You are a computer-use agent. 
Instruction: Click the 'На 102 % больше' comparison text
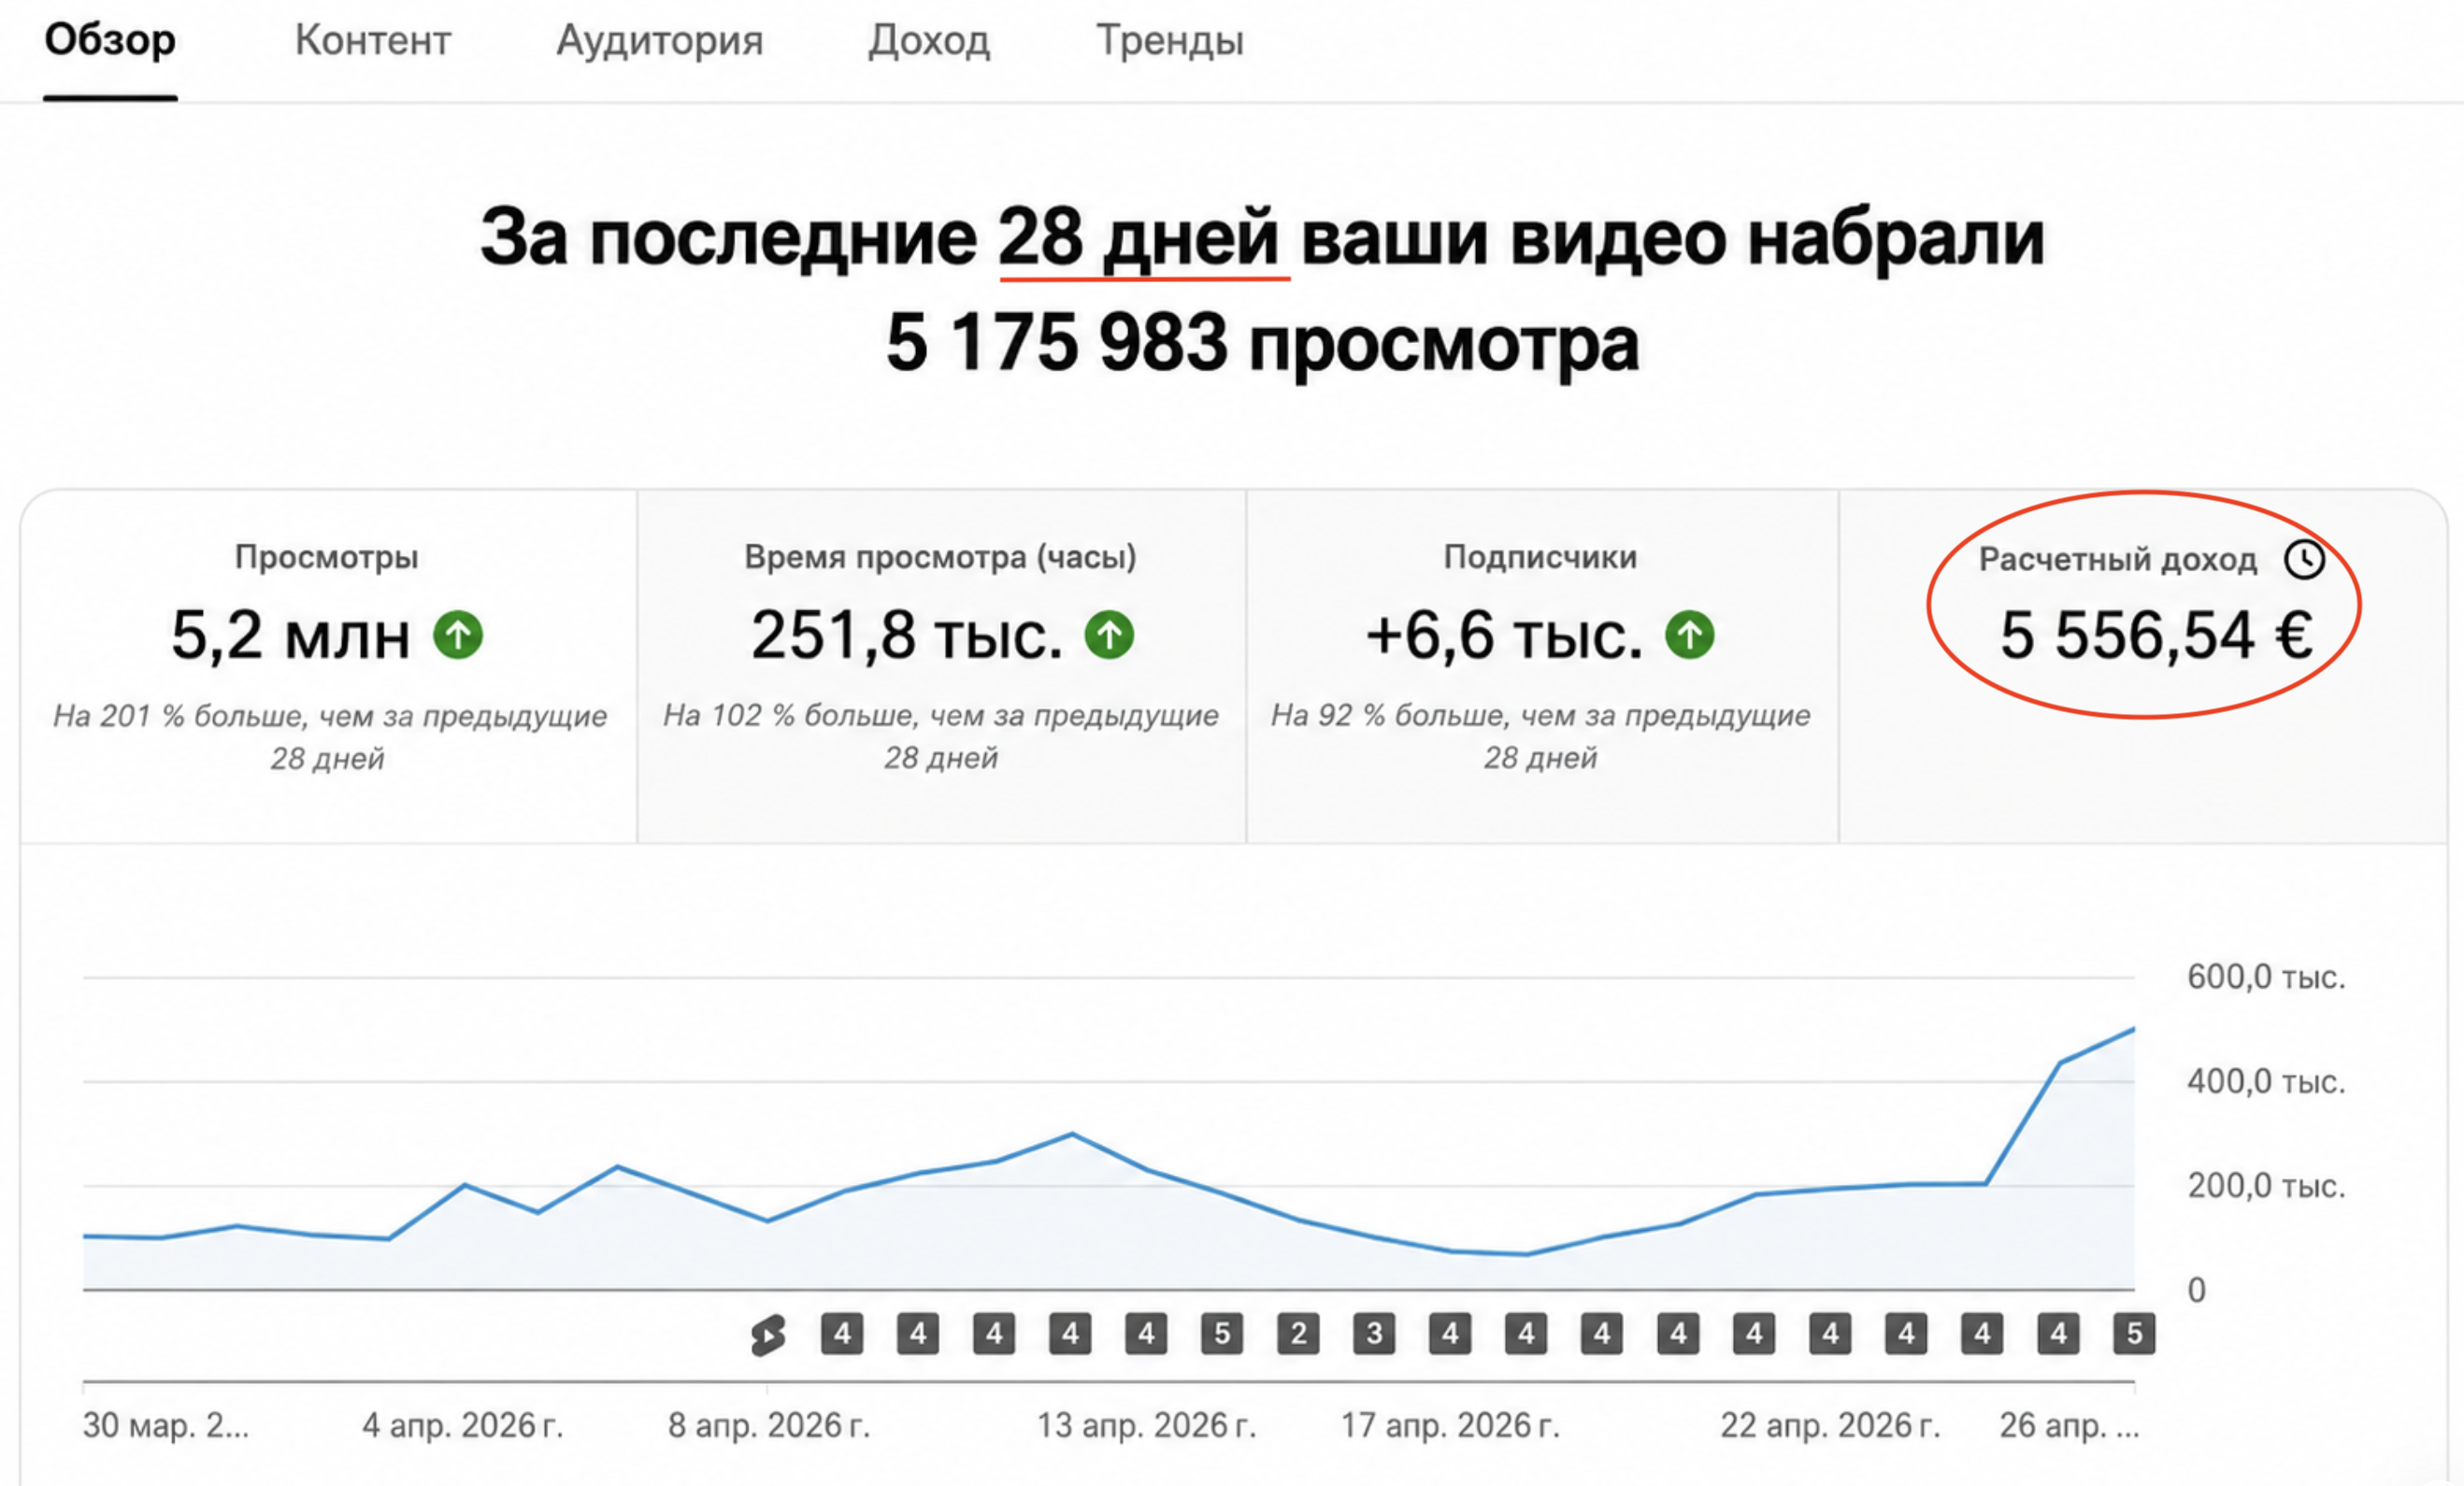click(941, 737)
